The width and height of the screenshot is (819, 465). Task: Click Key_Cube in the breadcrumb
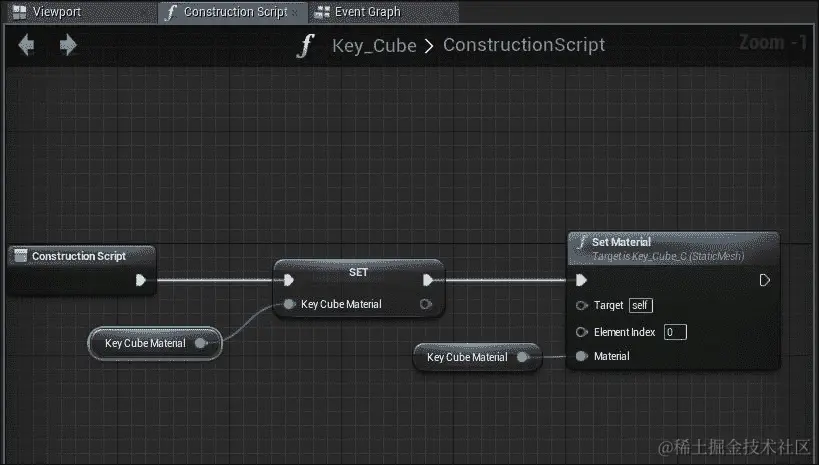coord(374,45)
